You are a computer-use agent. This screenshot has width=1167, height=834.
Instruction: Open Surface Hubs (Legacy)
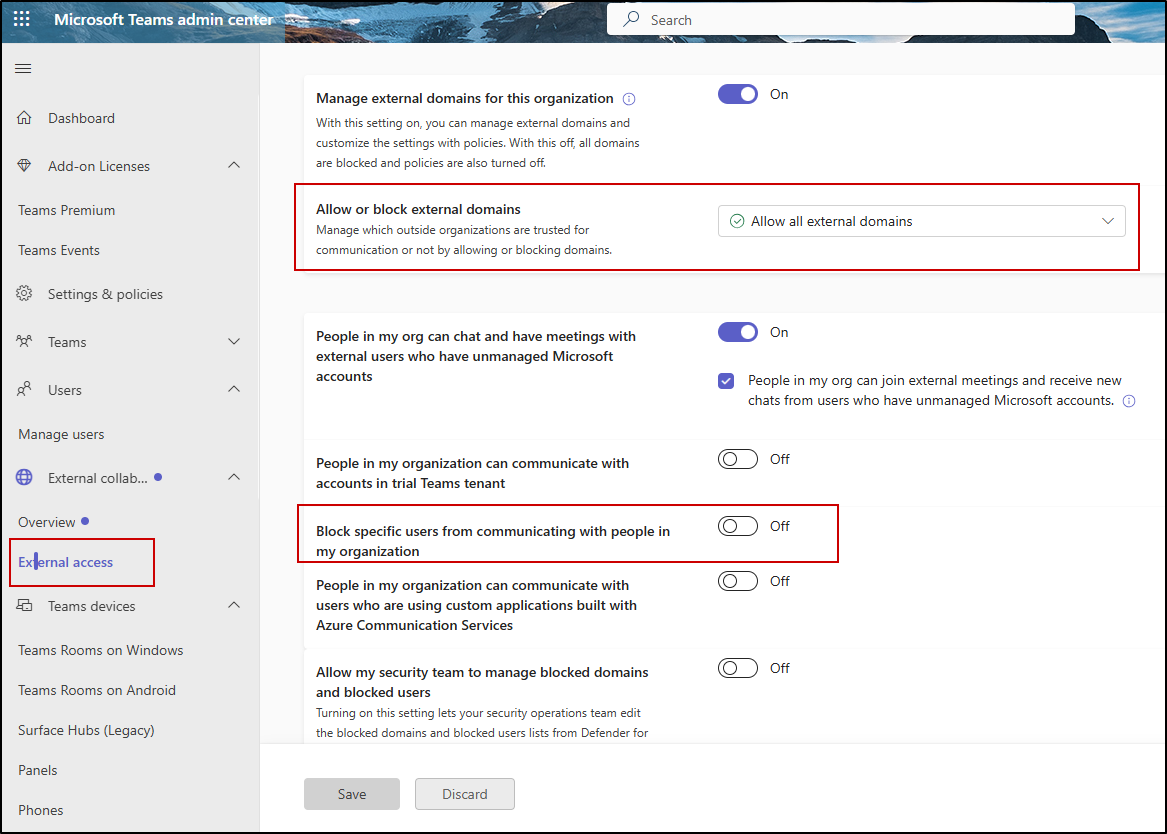(x=86, y=731)
